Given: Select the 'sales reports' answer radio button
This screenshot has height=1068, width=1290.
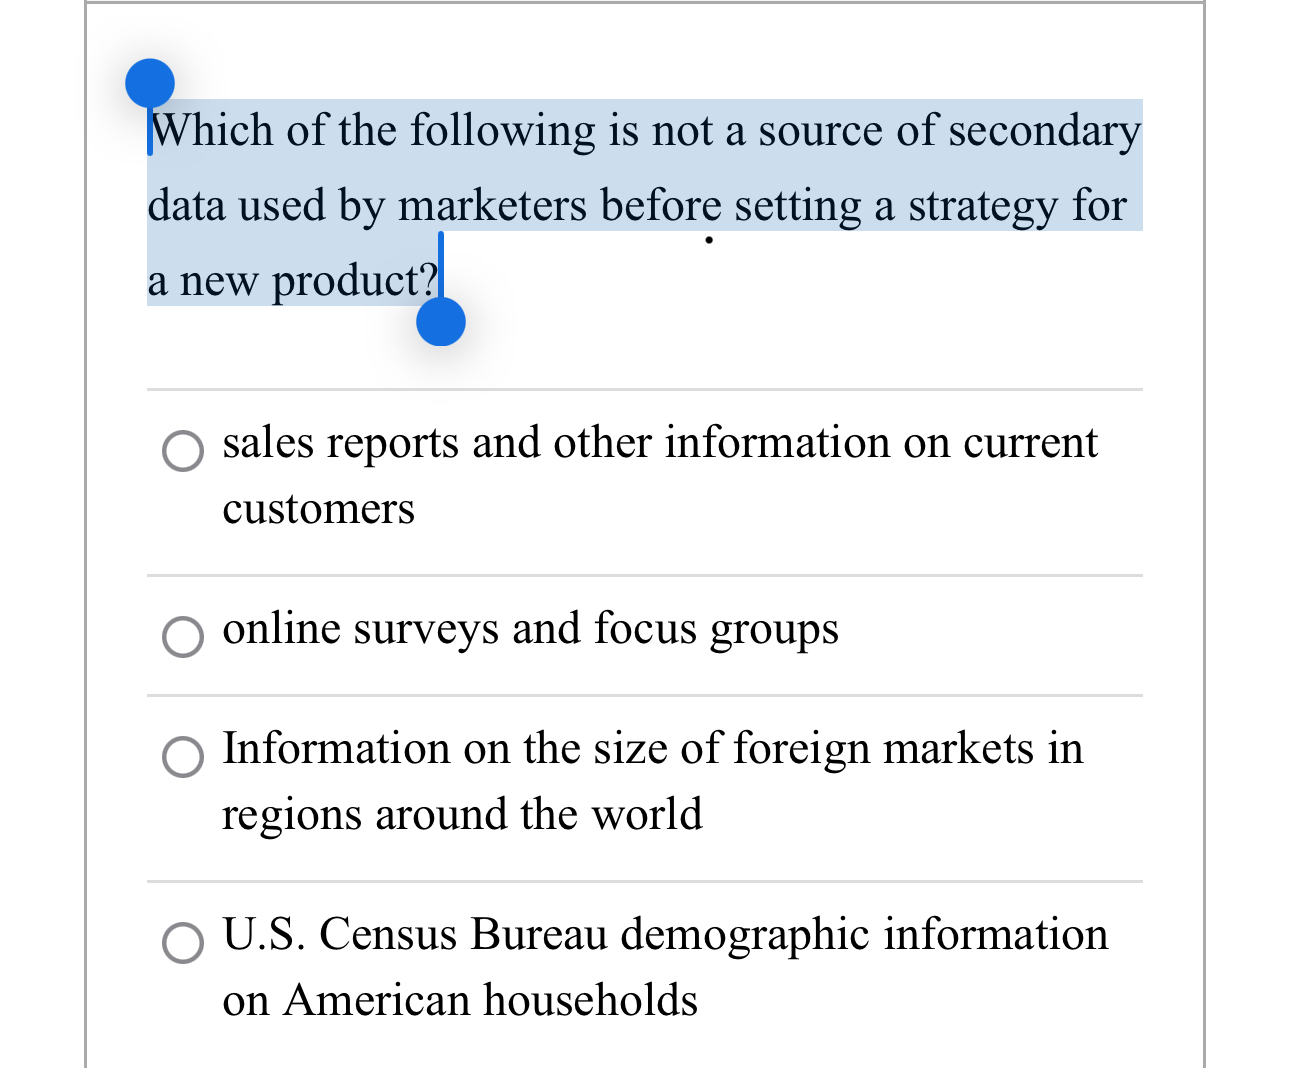Looking at the screenshot, I should (182, 452).
